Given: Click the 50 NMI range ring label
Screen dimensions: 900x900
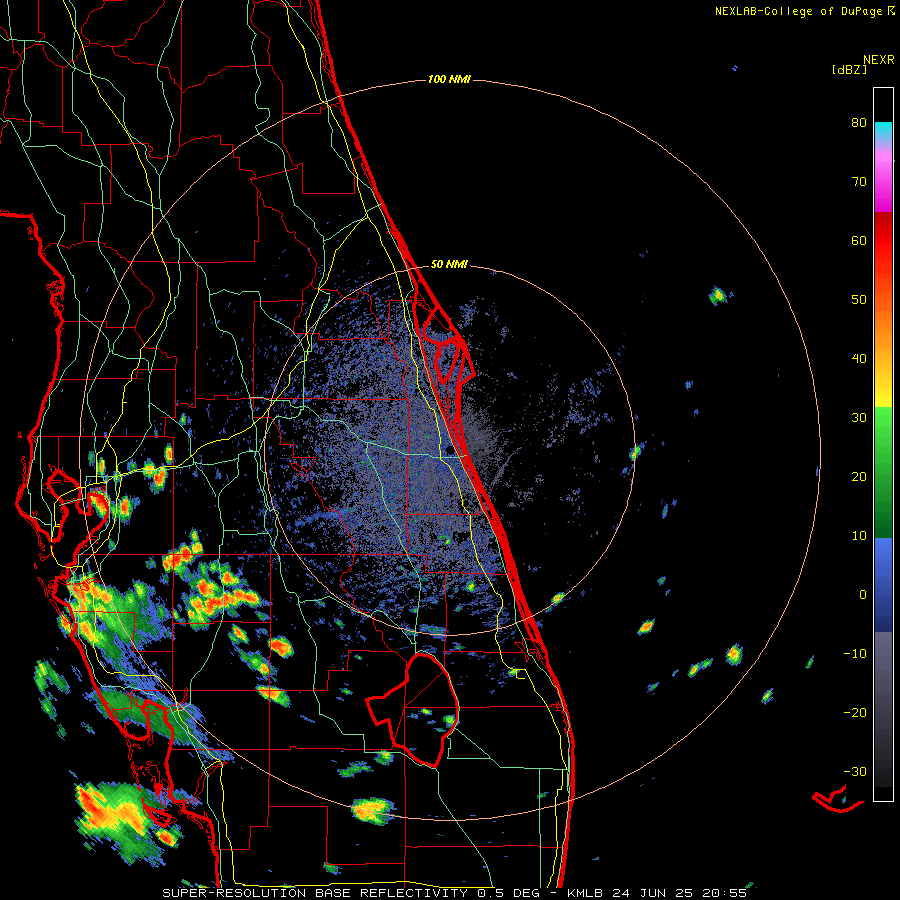Looking at the screenshot, I should (x=449, y=265).
